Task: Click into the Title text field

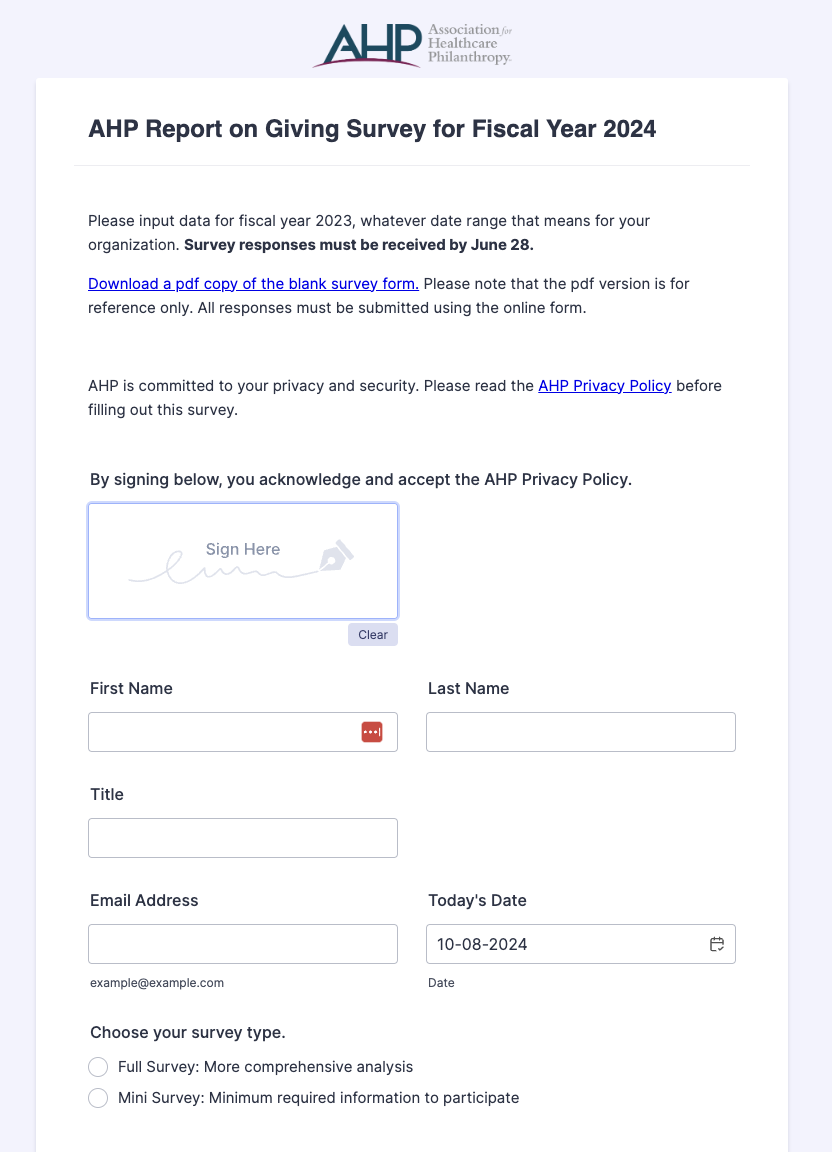Action: click(243, 838)
